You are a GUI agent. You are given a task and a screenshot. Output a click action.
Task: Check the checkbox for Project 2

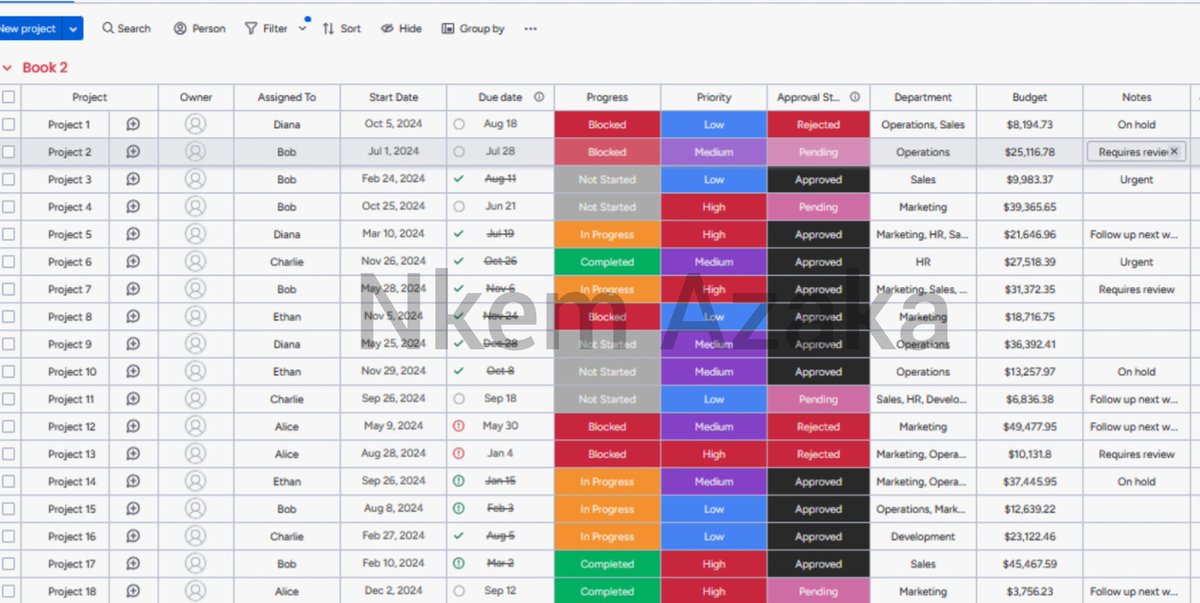pos(9,152)
